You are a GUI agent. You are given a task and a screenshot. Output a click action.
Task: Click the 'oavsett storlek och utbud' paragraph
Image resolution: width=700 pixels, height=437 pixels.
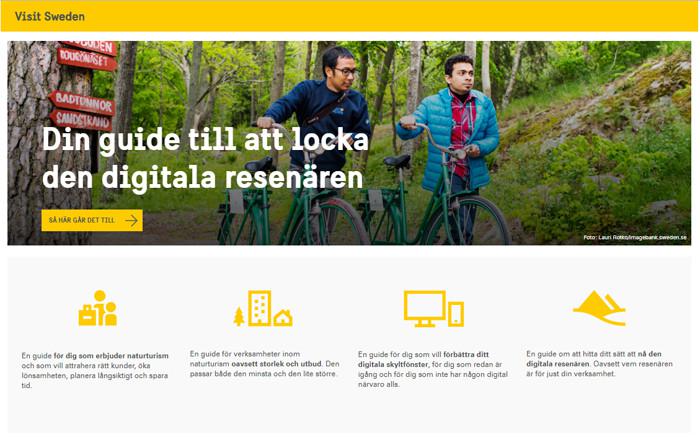(x=264, y=364)
